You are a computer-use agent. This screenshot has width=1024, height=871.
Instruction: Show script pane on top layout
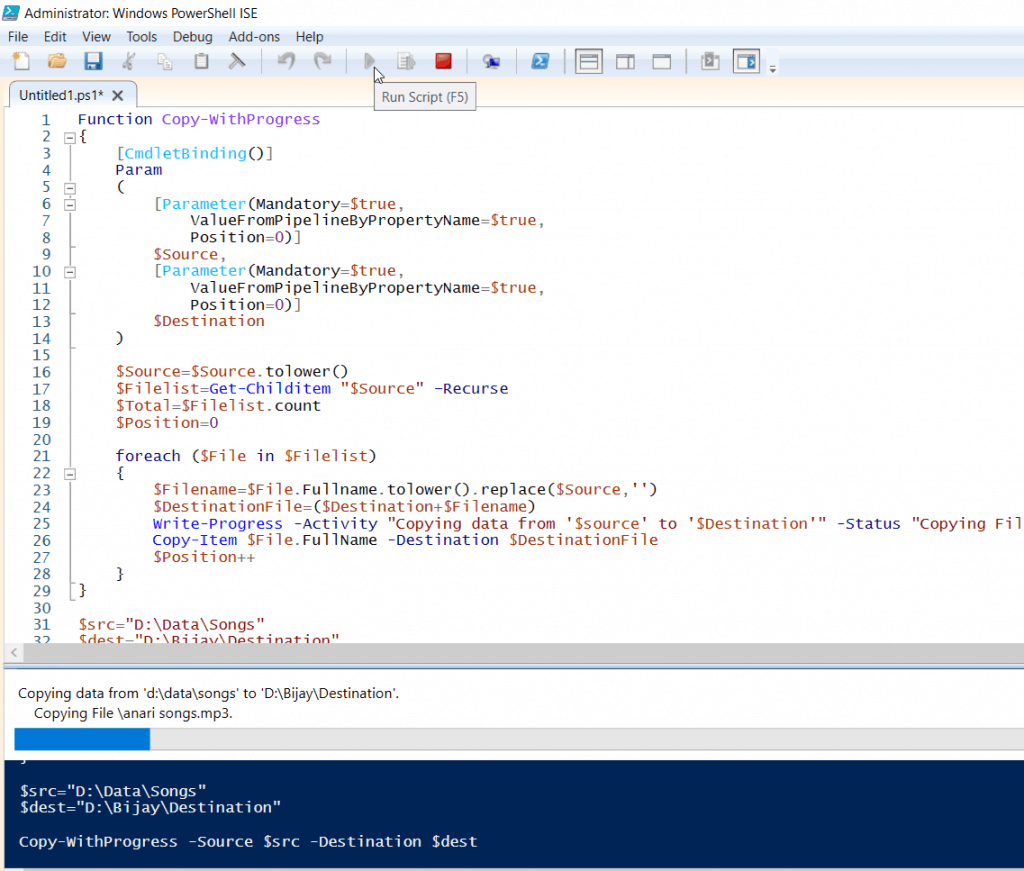(588, 62)
